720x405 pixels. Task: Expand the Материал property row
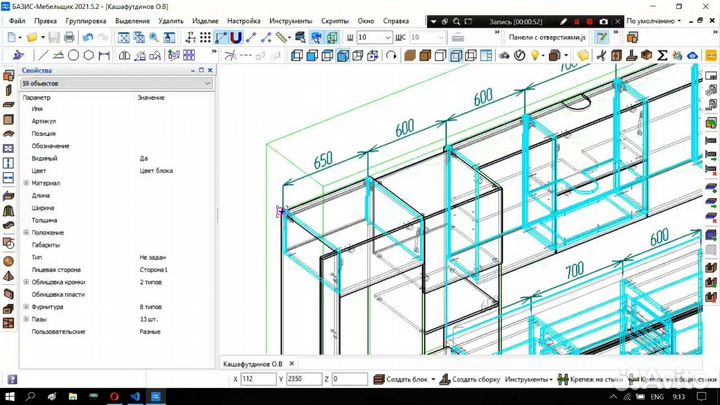[26, 183]
